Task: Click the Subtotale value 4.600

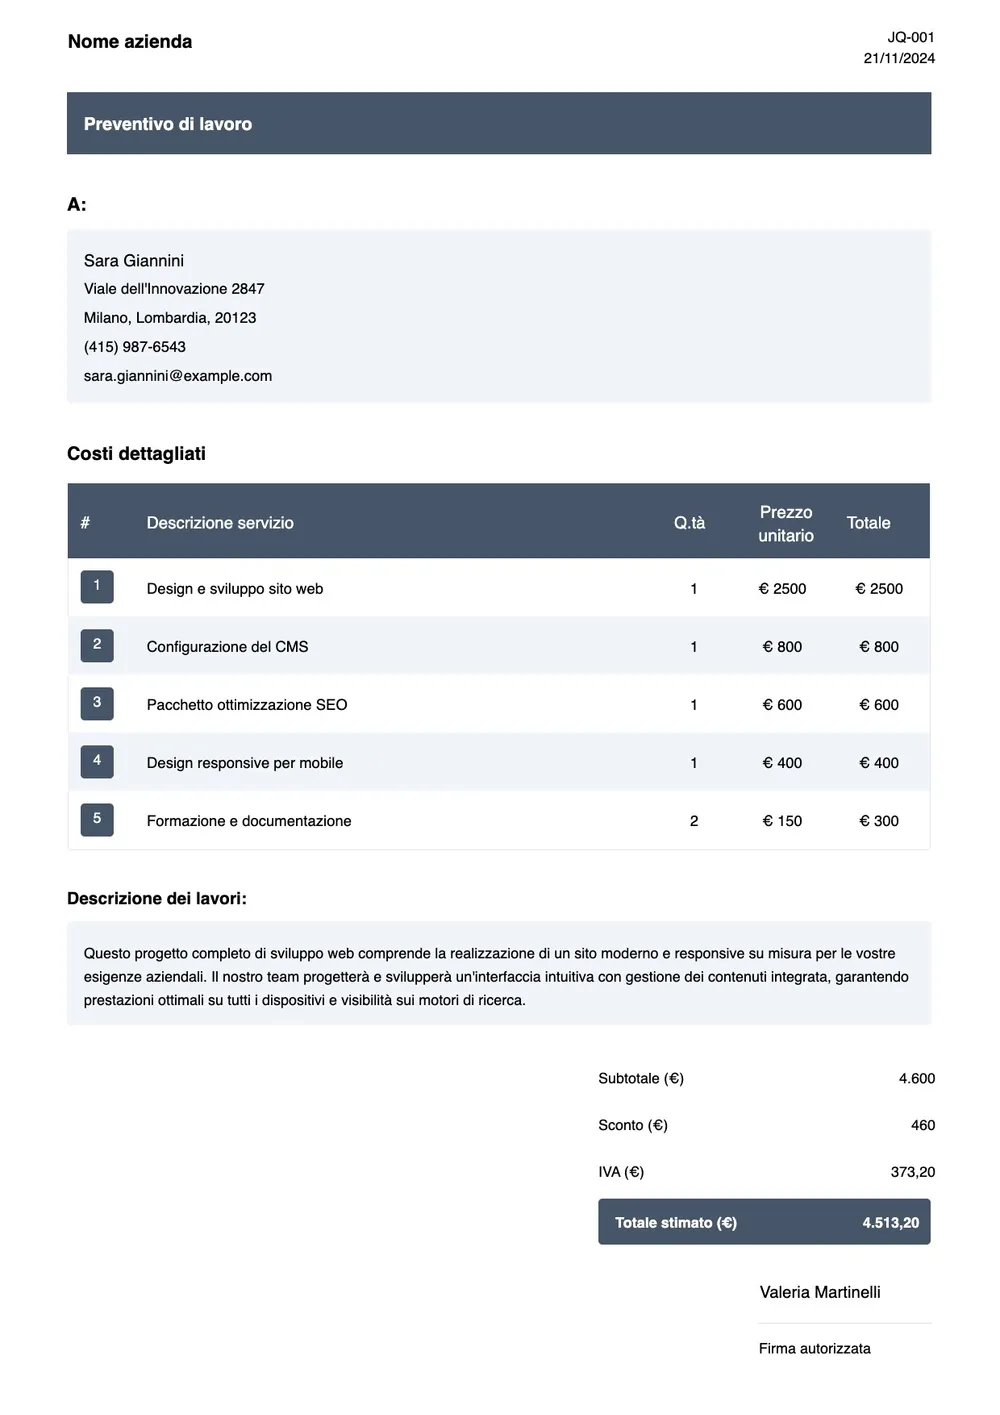Action: (x=917, y=1078)
